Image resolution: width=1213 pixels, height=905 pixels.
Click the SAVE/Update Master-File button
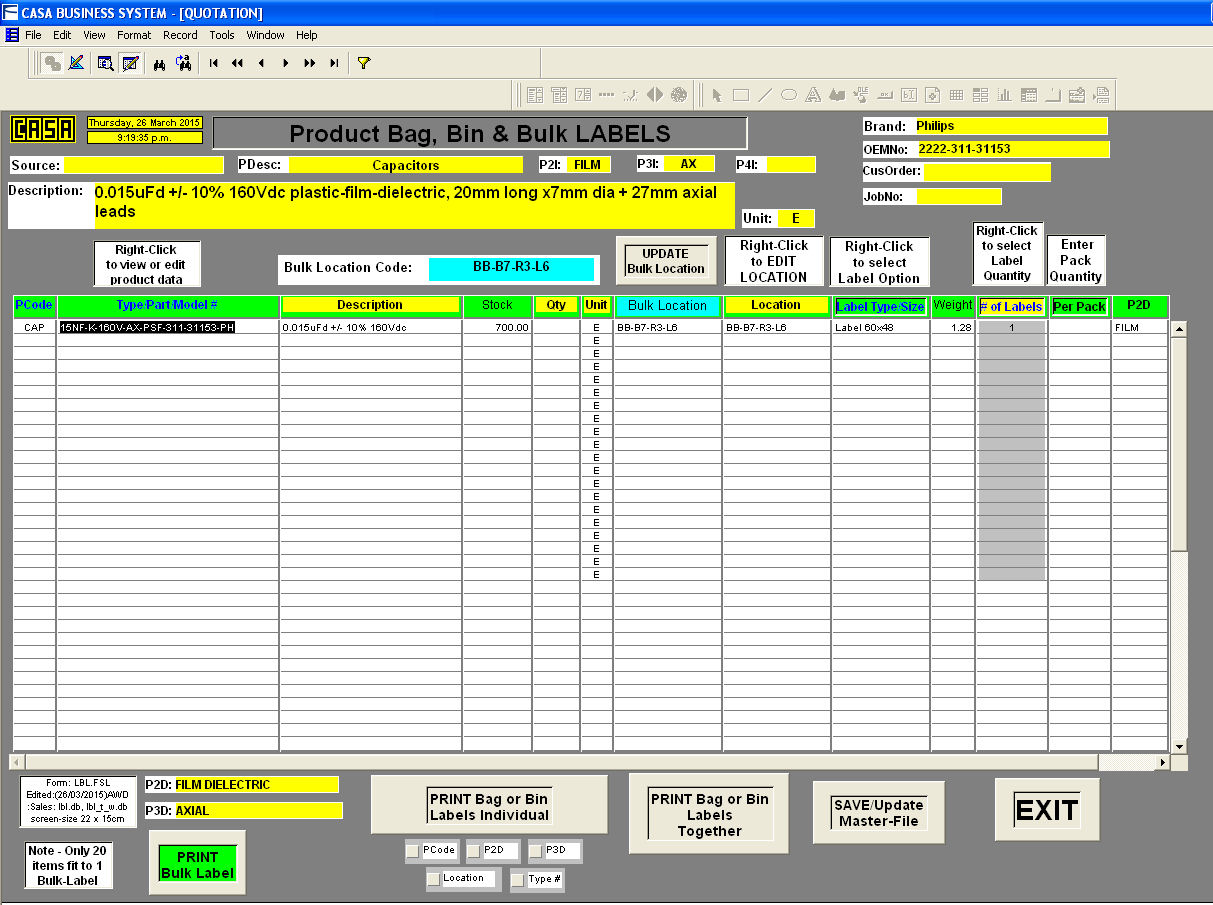click(879, 813)
